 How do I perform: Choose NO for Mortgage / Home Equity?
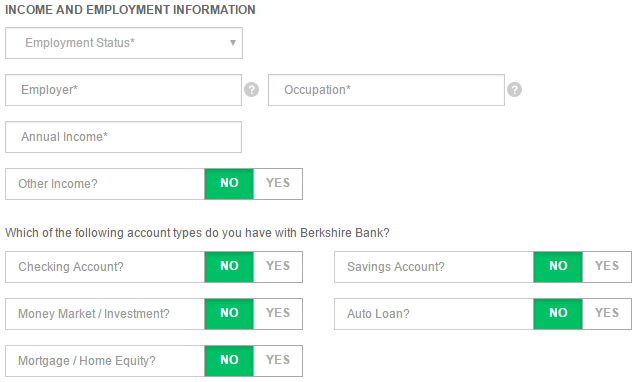(x=229, y=361)
